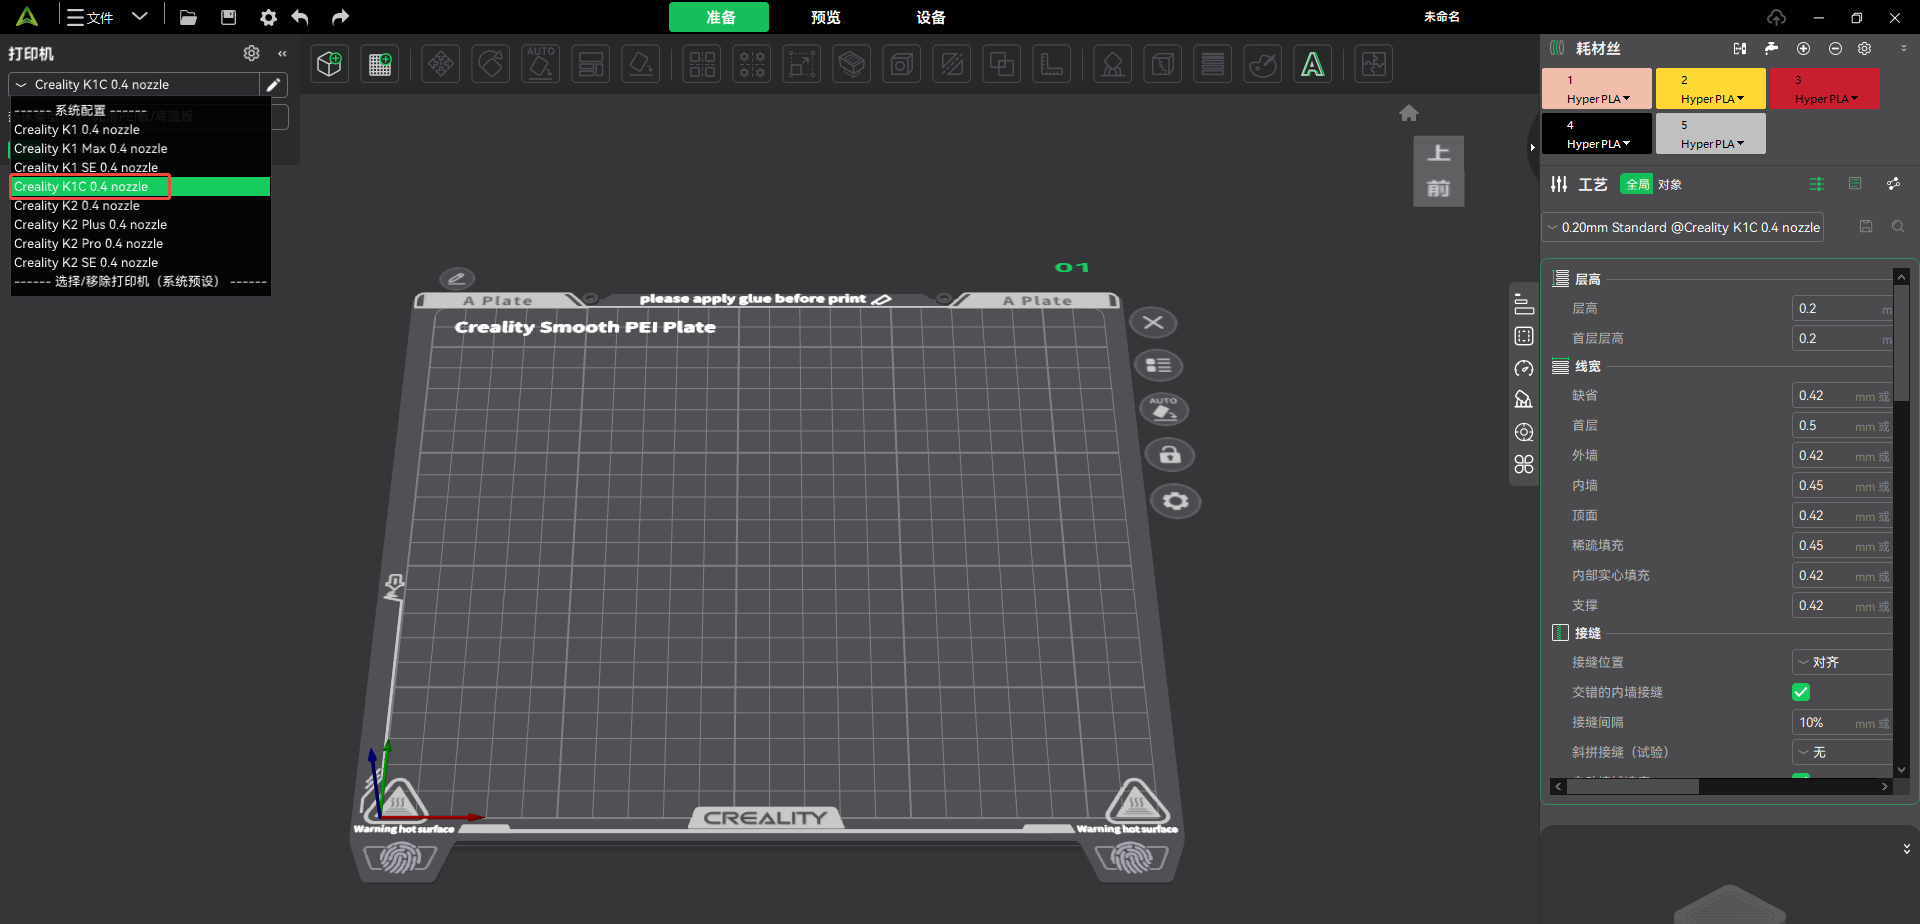This screenshot has width=1920, height=924.
Task: Expand the 文件 menu arrow
Action: pyautogui.click(x=140, y=16)
